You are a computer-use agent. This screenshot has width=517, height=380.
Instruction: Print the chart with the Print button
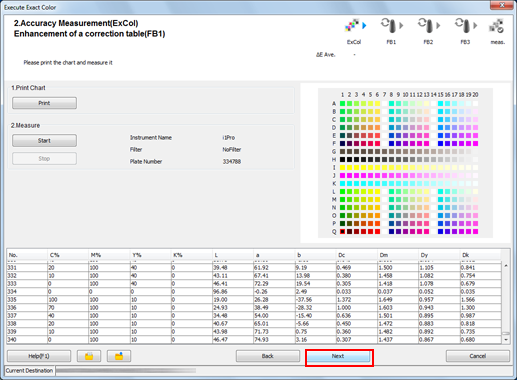coord(44,103)
